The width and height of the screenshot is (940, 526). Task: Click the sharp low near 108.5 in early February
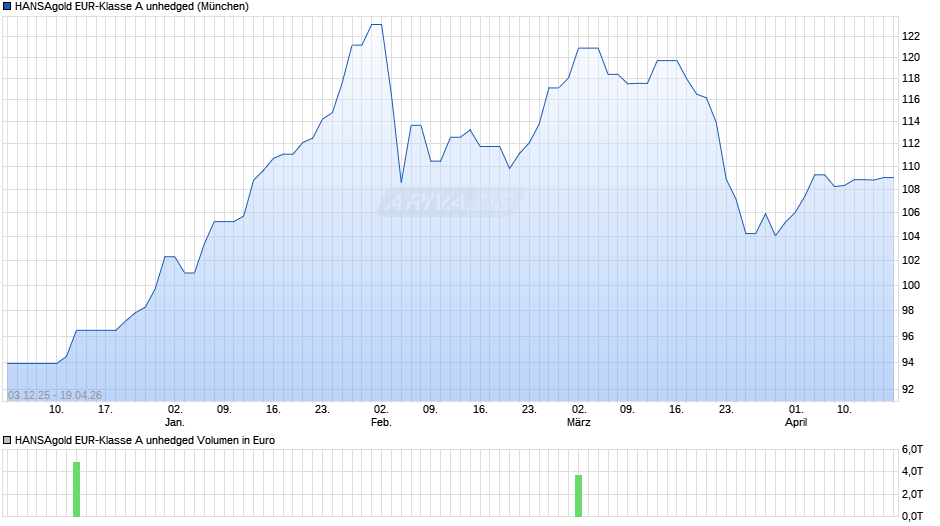pyautogui.click(x=401, y=182)
